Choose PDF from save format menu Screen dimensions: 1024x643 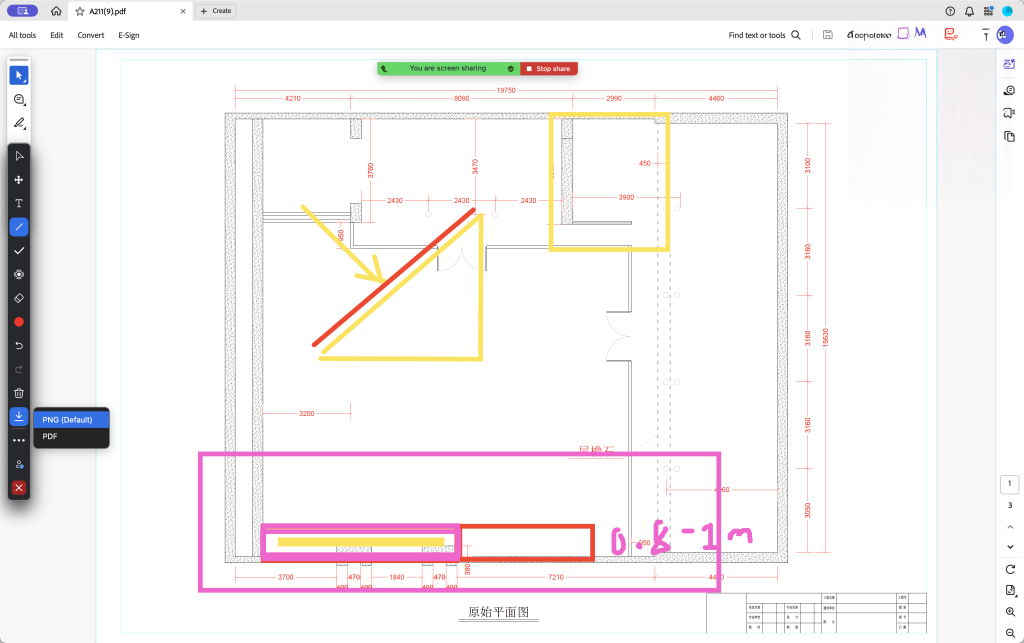tap(50, 437)
